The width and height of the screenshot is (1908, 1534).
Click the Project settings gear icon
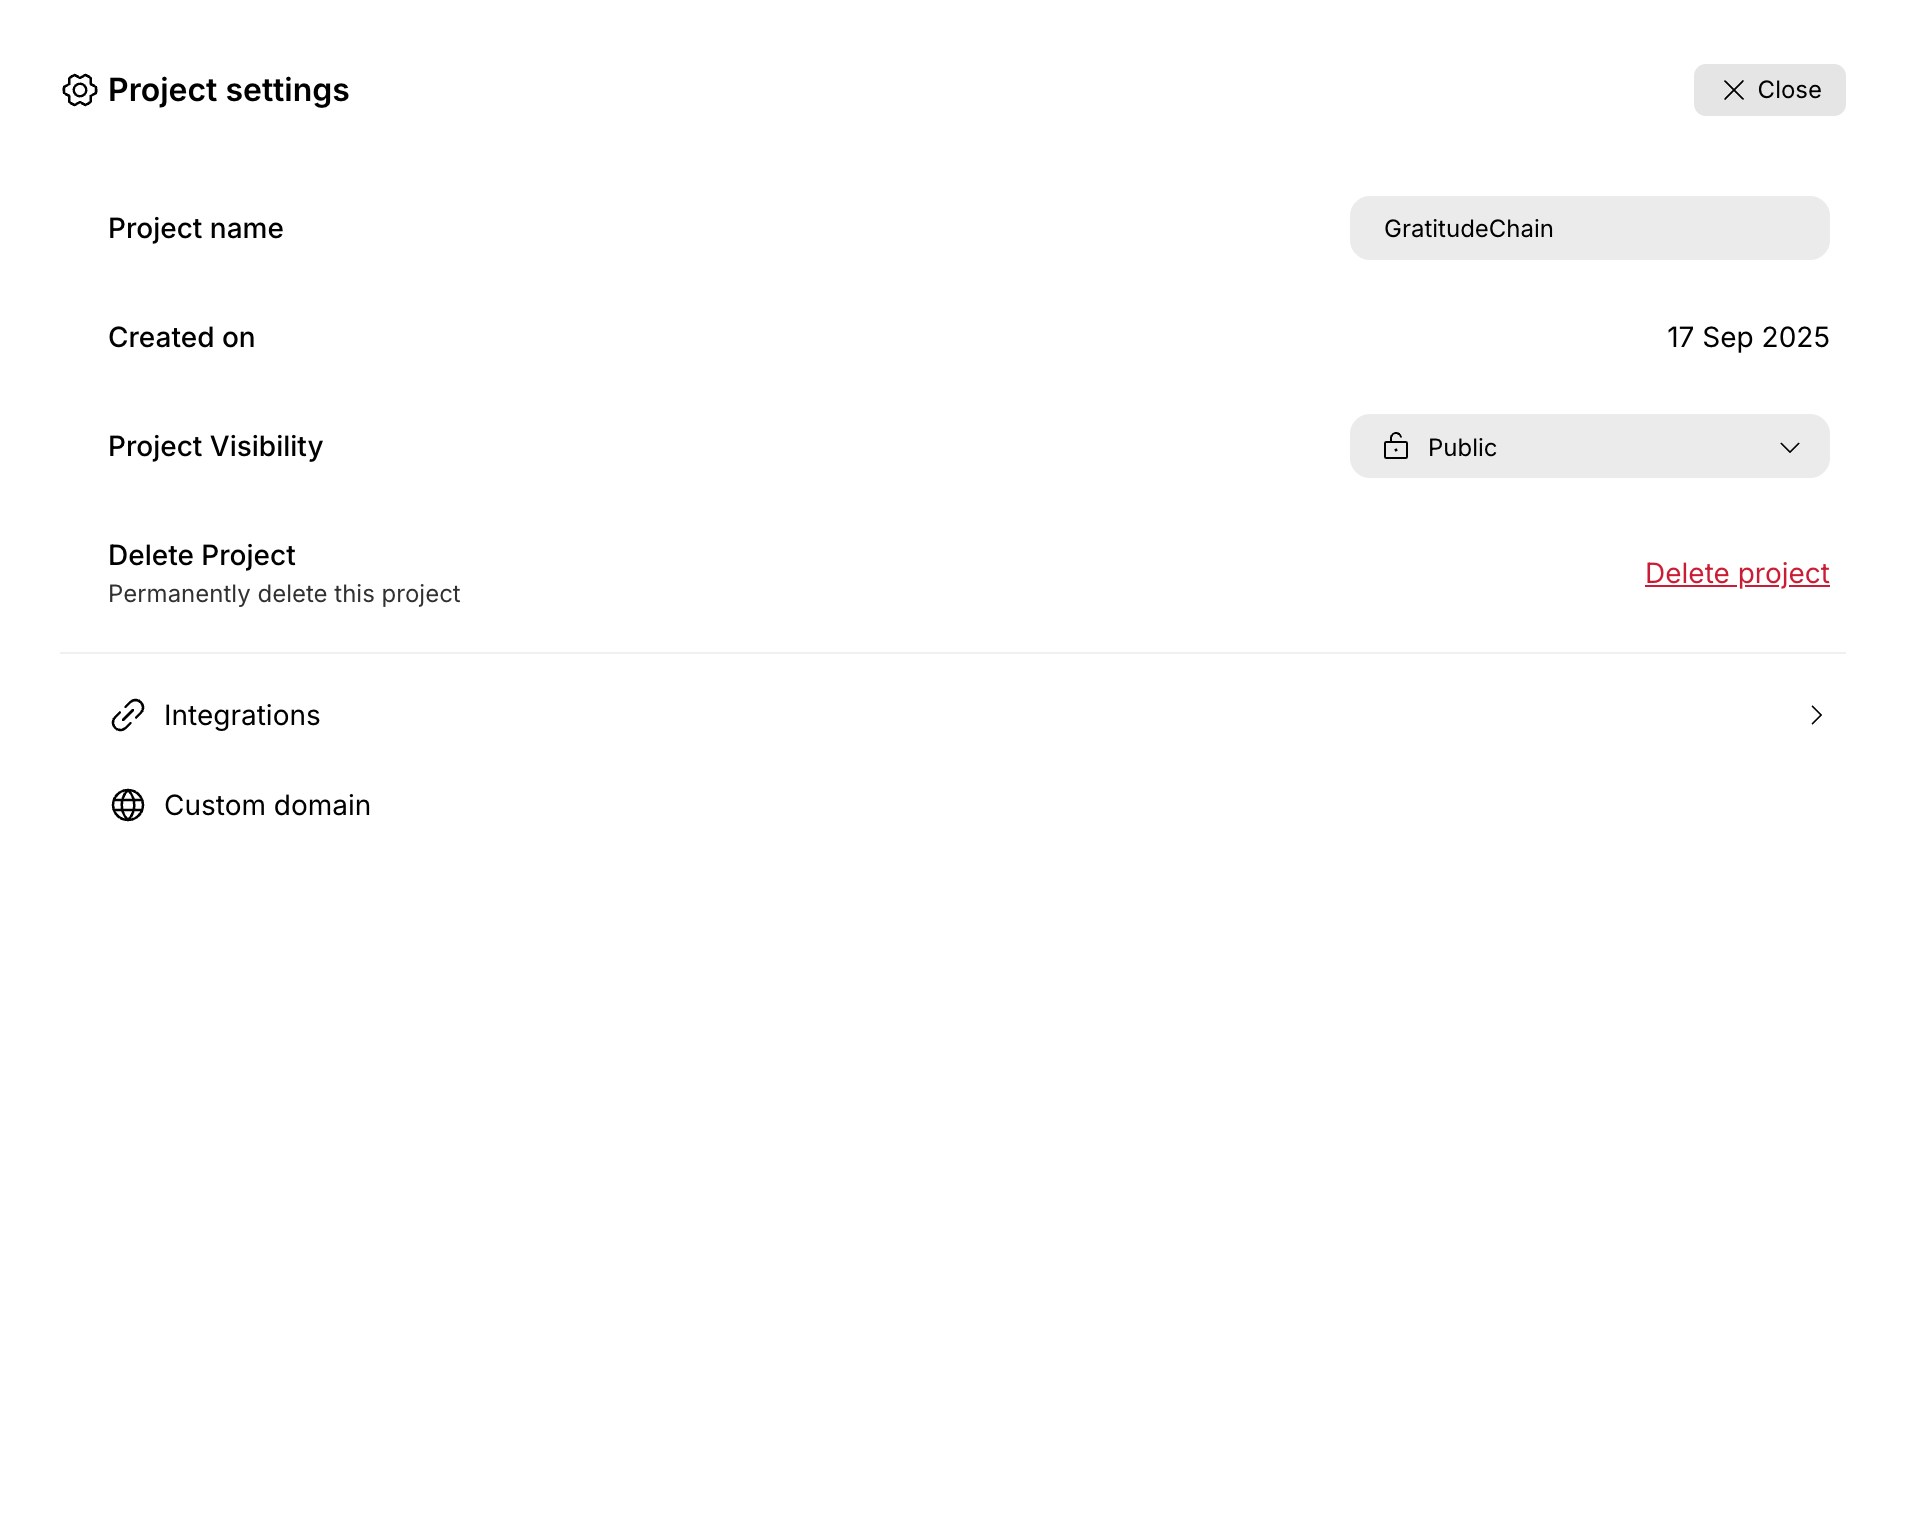tap(80, 91)
